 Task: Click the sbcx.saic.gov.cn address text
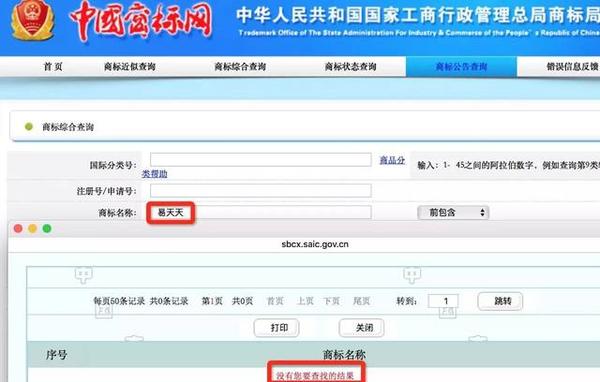(x=315, y=244)
